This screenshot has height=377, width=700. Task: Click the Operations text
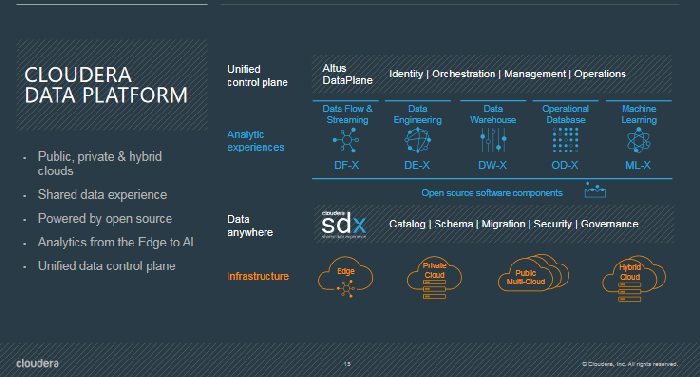[x=600, y=74]
